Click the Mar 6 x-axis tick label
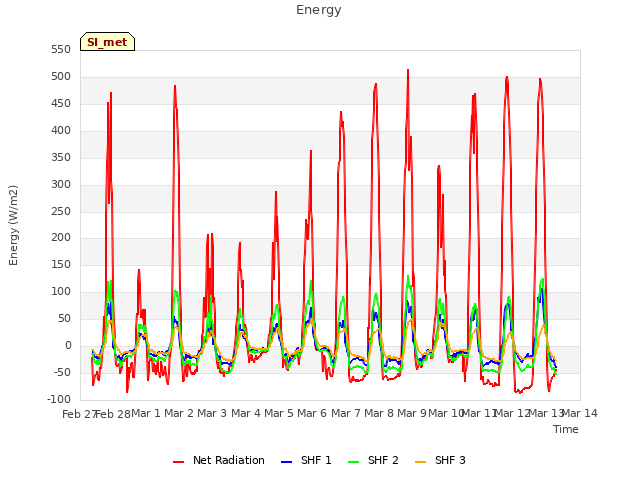 pos(312,413)
